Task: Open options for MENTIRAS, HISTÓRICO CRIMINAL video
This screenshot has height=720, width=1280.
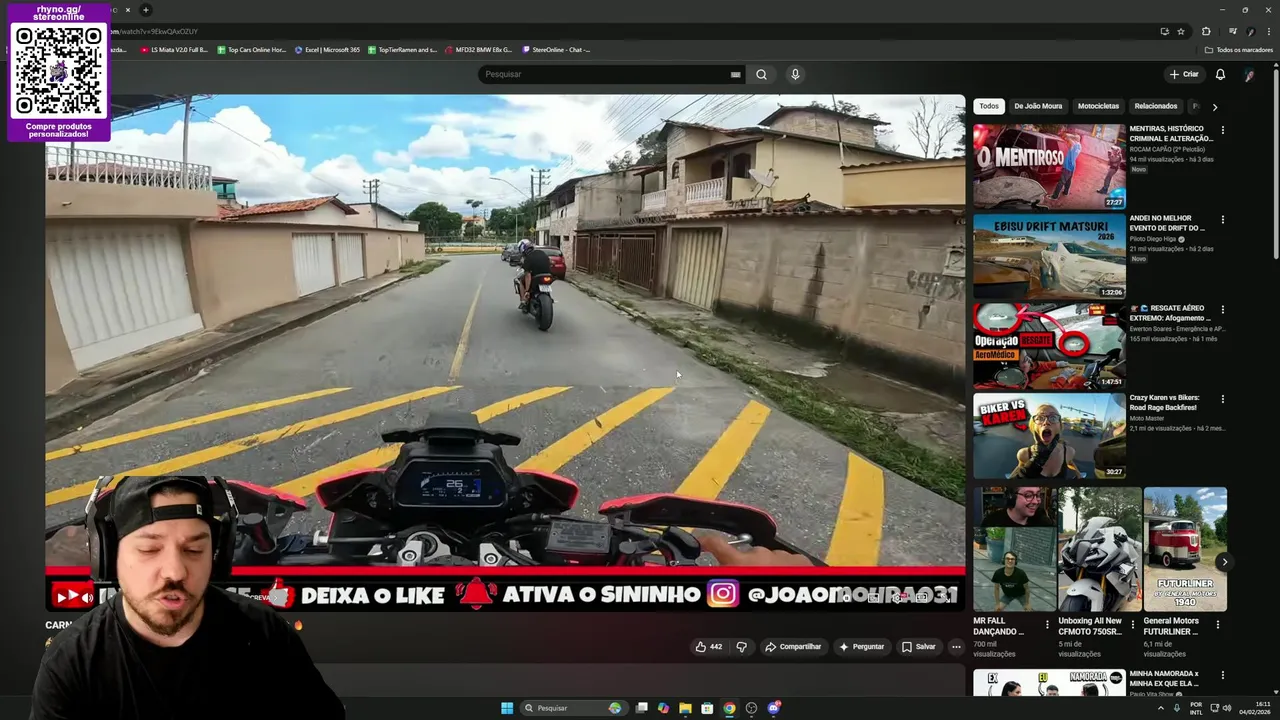Action: tap(1222, 130)
